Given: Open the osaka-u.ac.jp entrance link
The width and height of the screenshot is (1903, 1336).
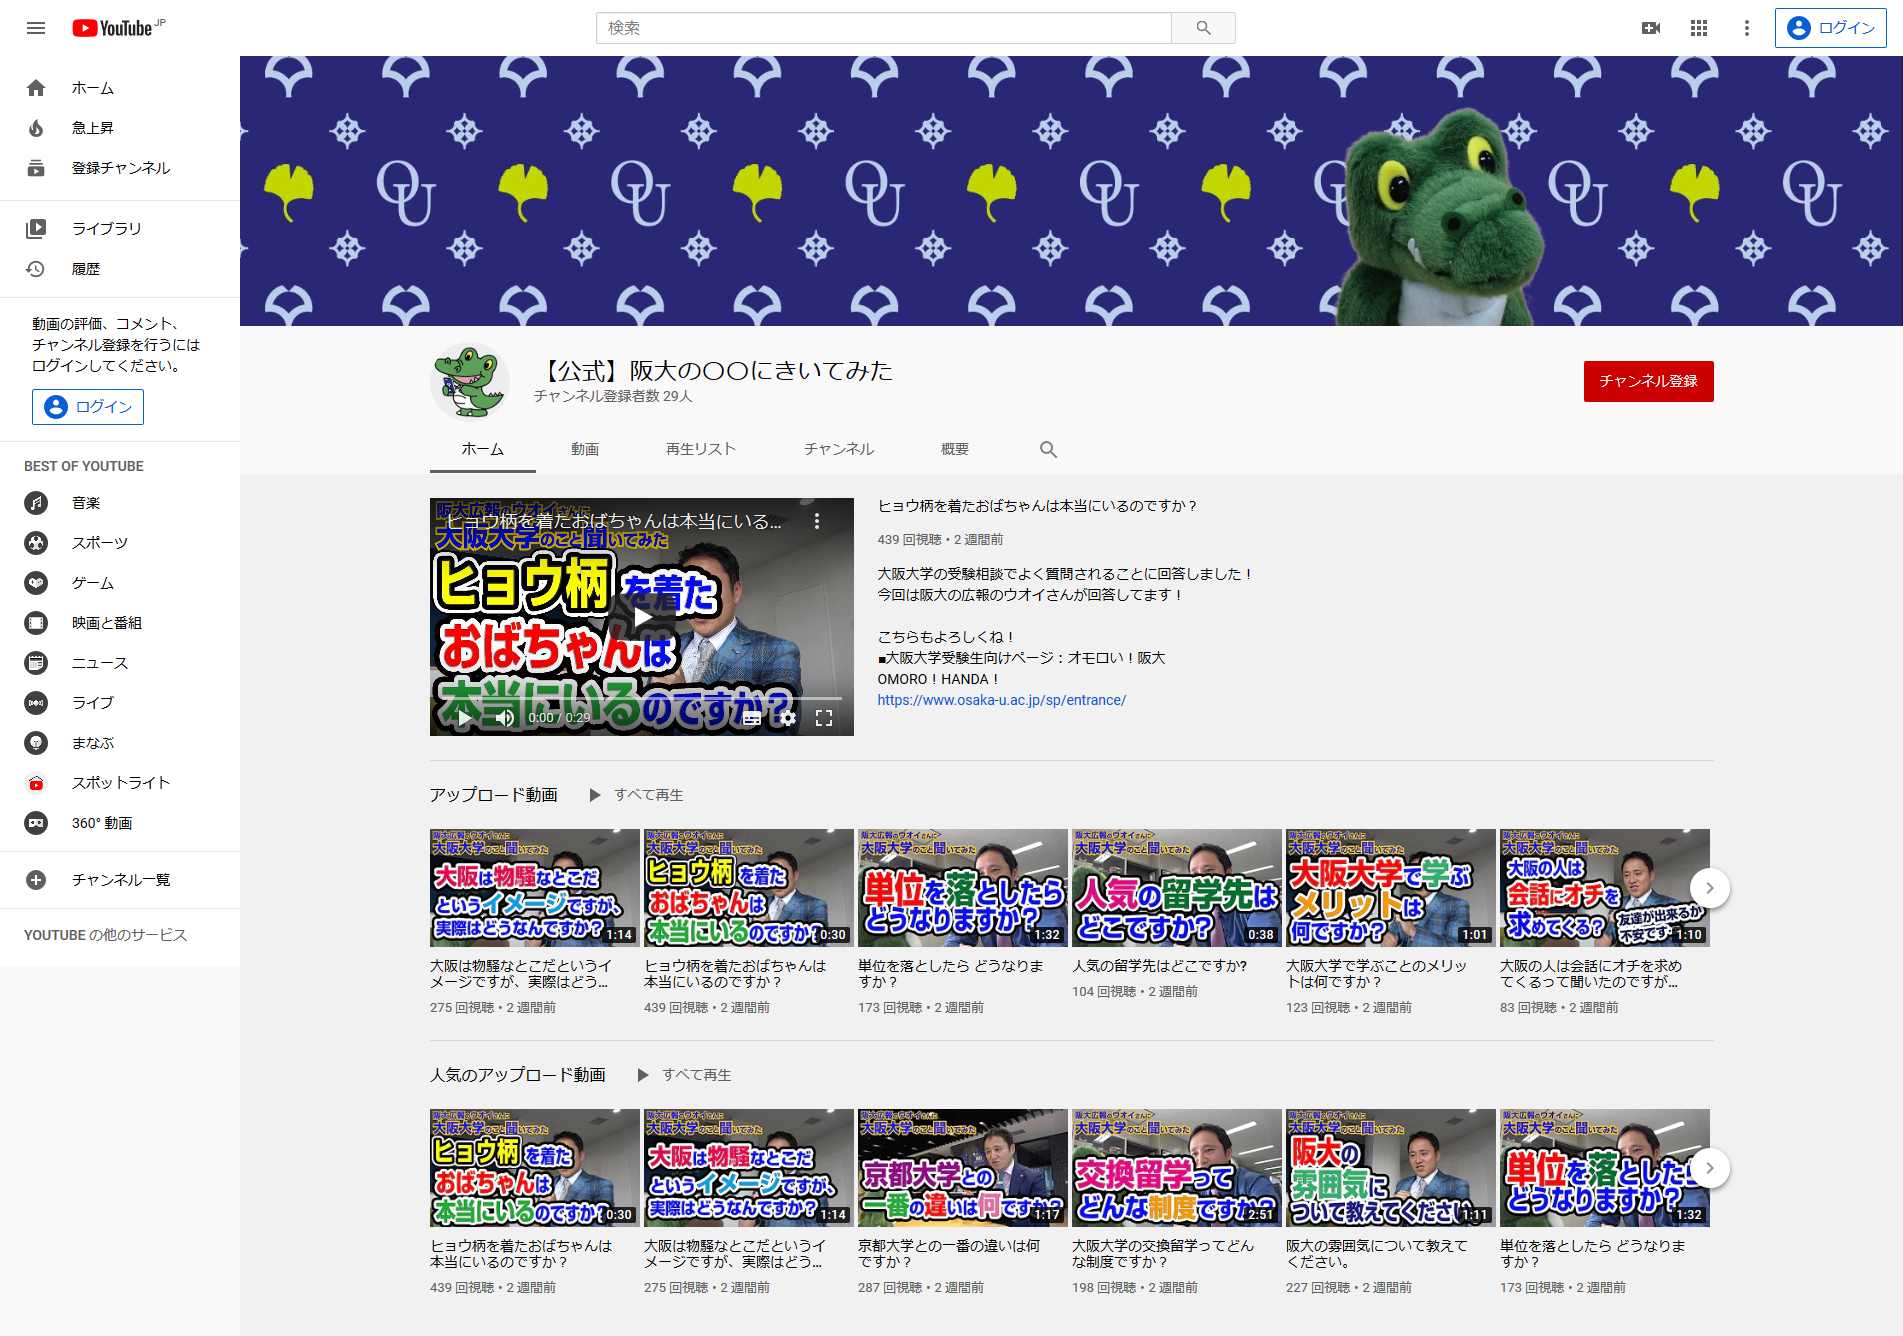Looking at the screenshot, I should (1001, 700).
